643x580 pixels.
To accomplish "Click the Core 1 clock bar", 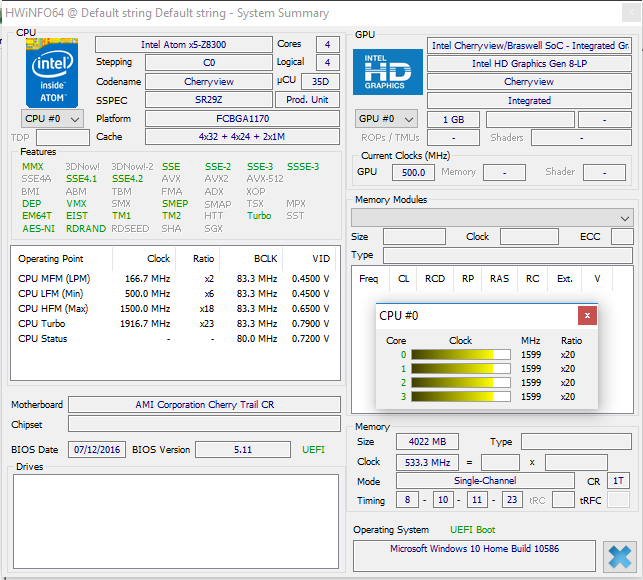I will pyautogui.click(x=461, y=369).
